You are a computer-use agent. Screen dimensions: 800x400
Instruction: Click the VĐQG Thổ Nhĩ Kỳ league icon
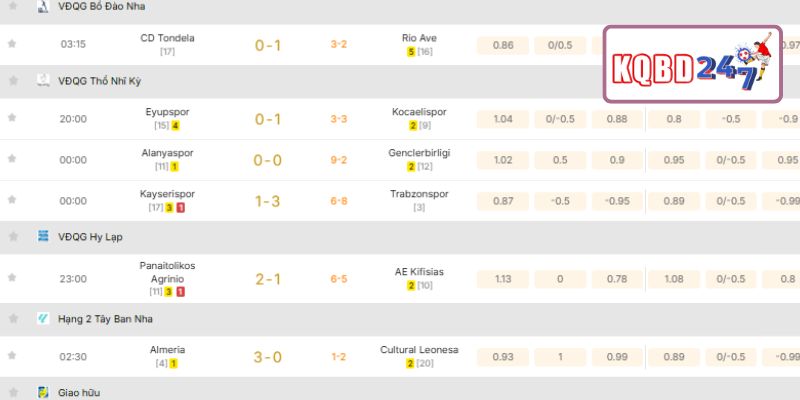click(43, 78)
